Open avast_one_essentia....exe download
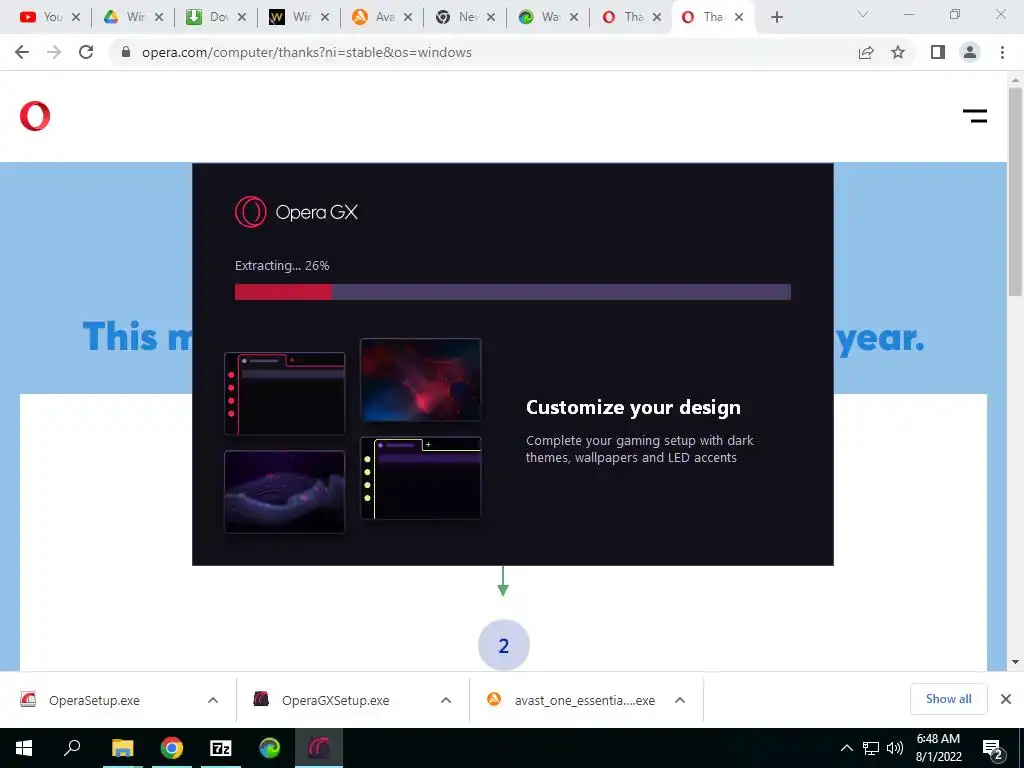Screen dimensions: 1024x768 pyautogui.click(x=584, y=700)
